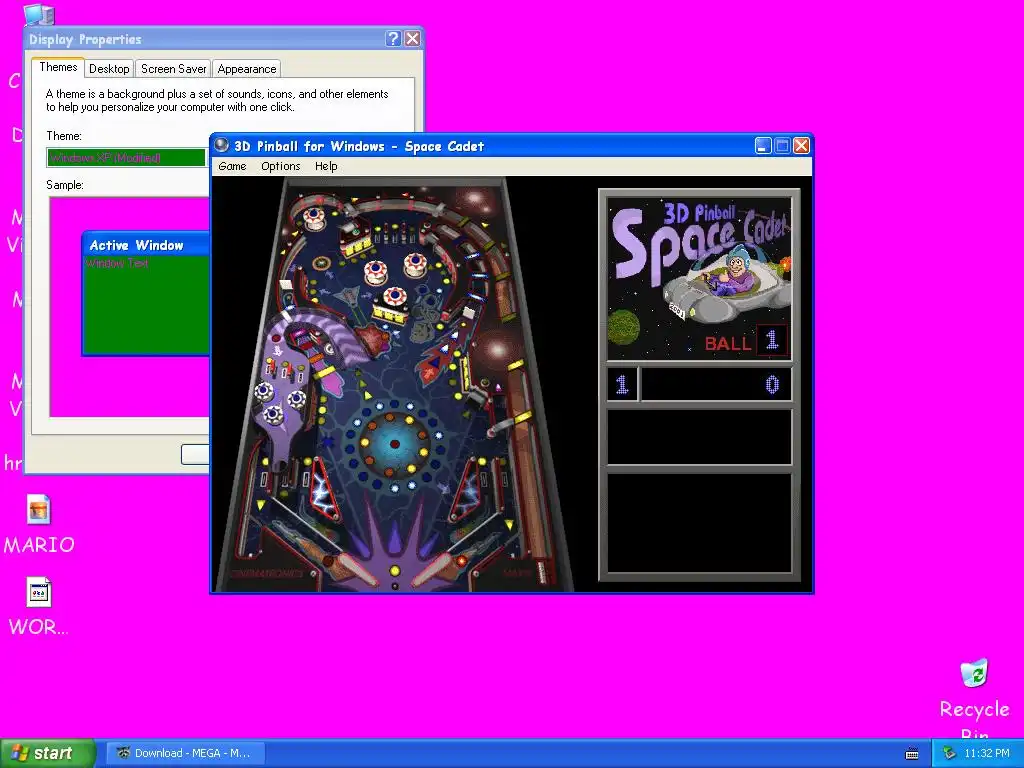Click the Start button

point(47,753)
